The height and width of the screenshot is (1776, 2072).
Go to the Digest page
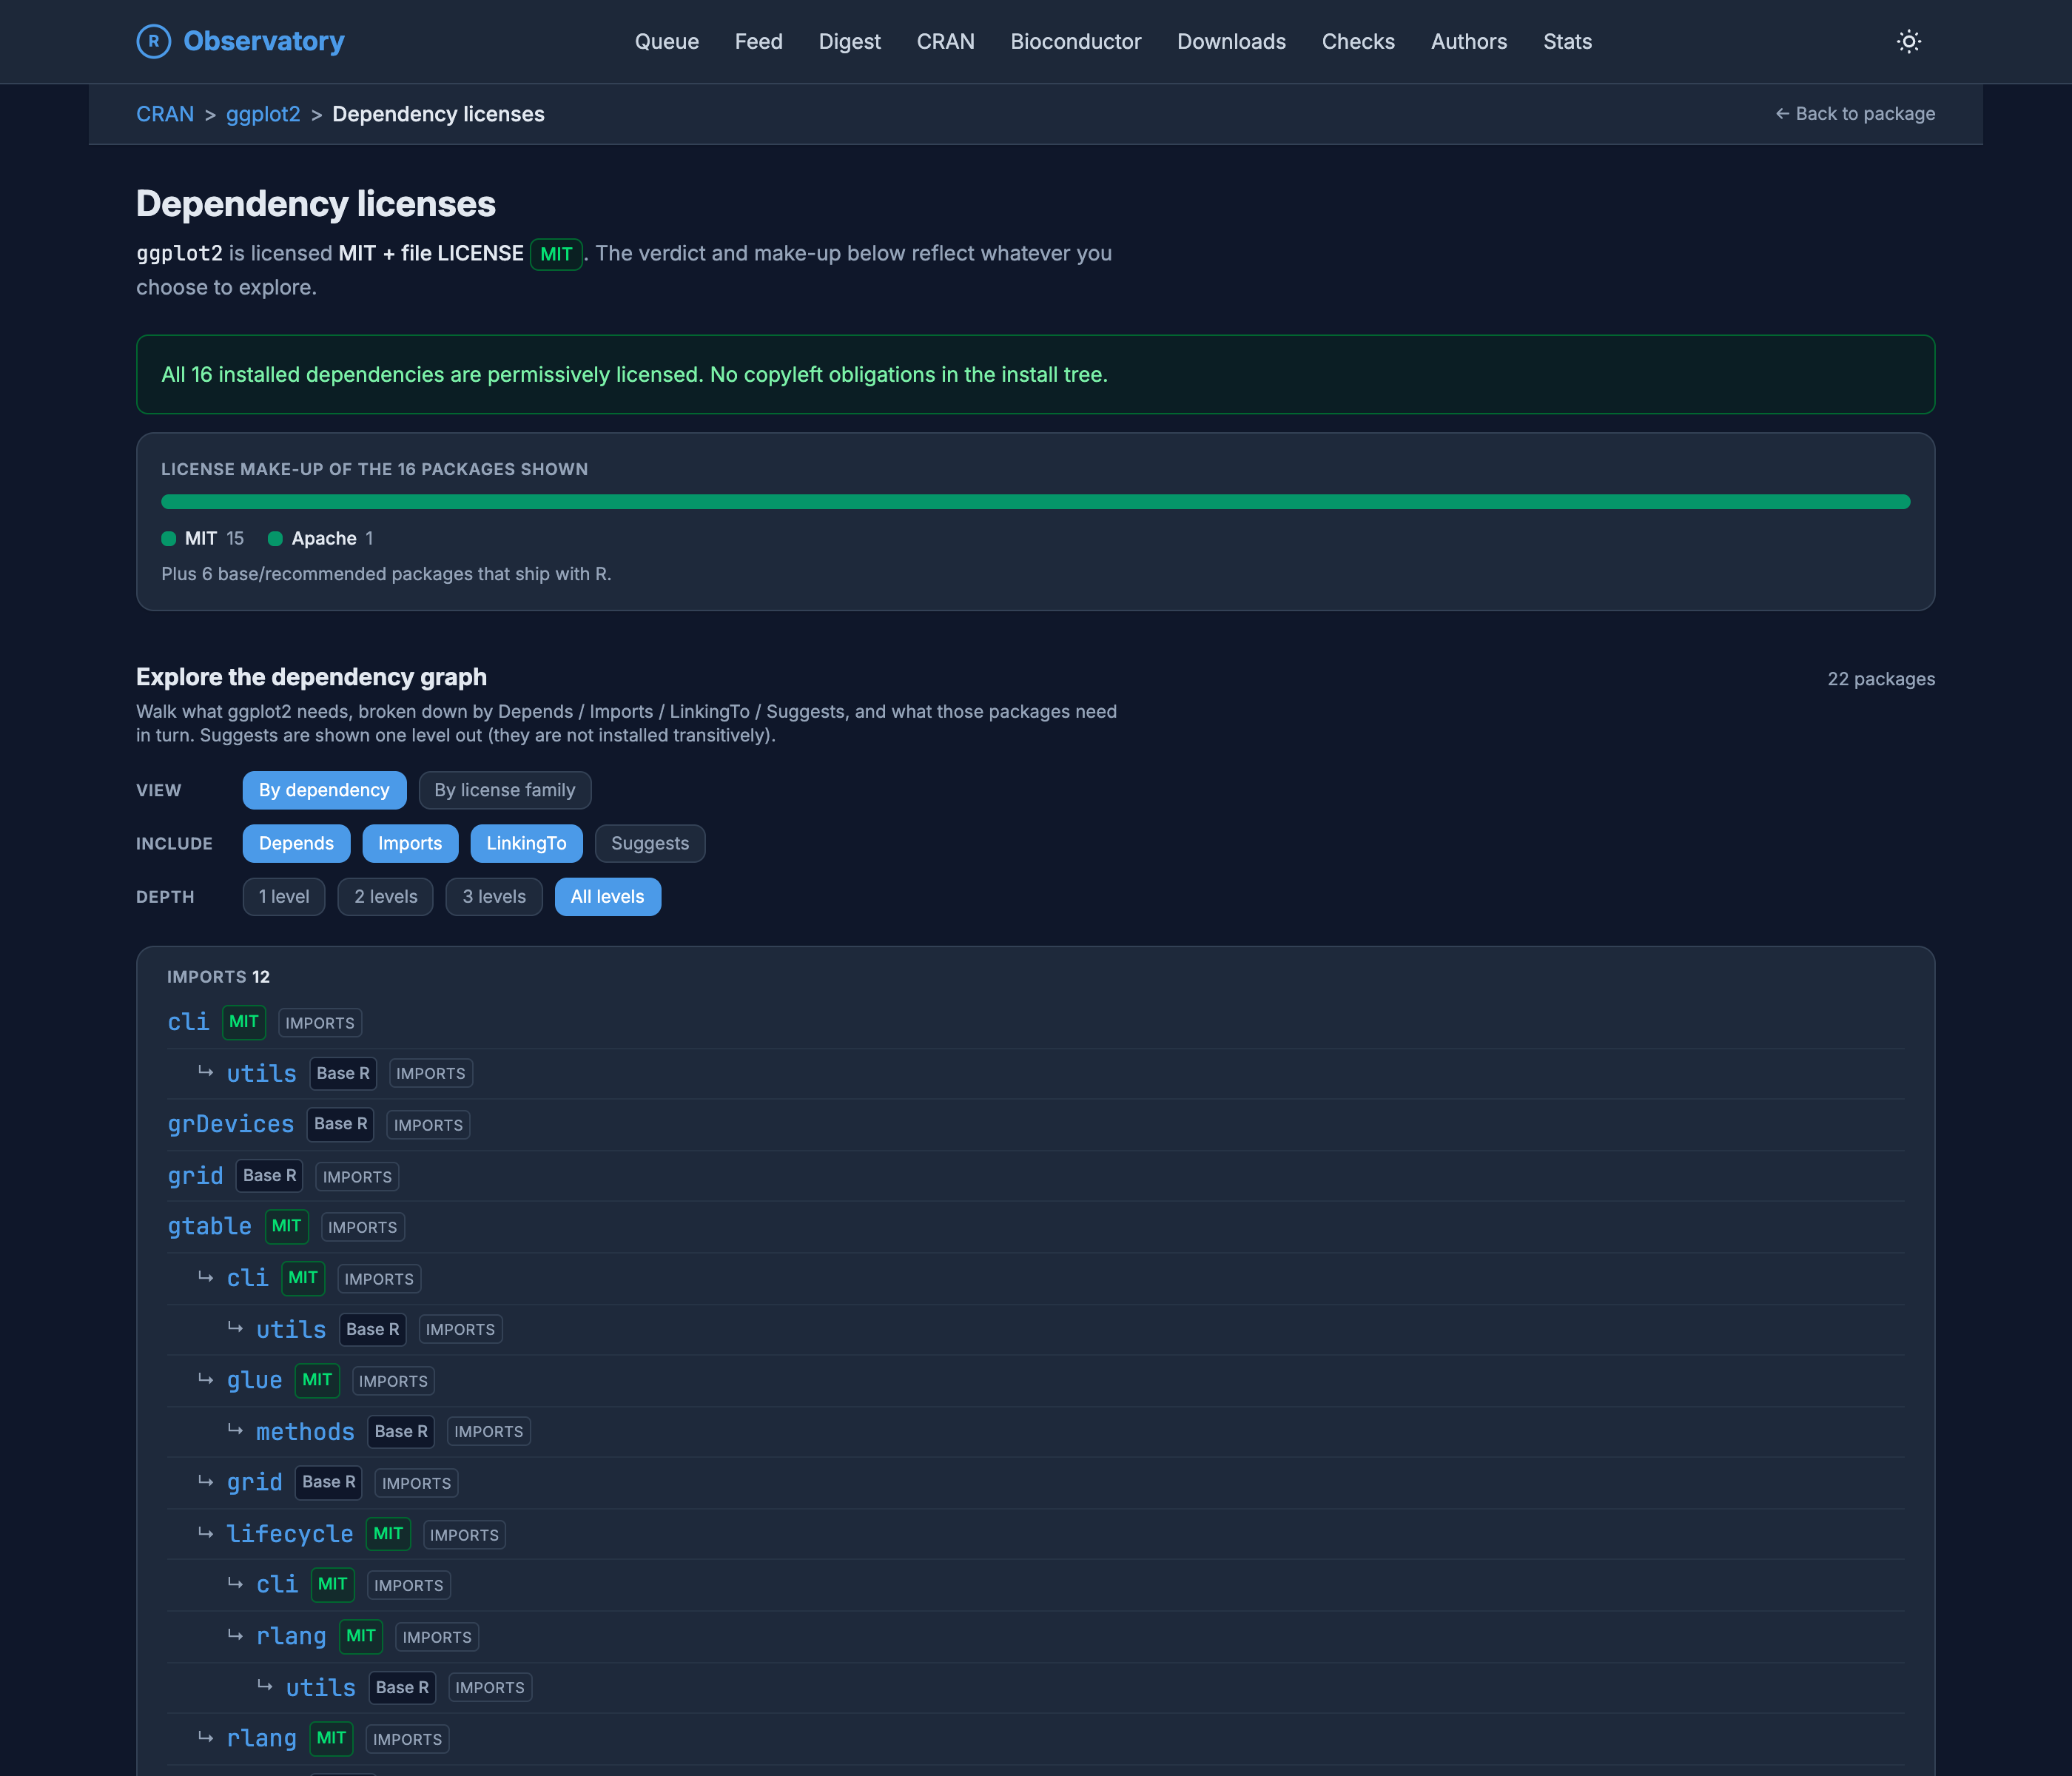pos(849,41)
